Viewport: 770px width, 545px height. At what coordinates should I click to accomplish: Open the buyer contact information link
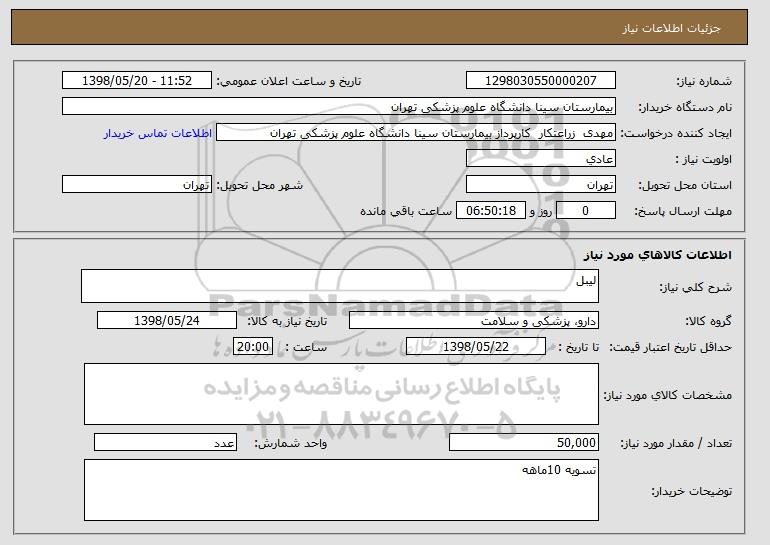point(158,133)
